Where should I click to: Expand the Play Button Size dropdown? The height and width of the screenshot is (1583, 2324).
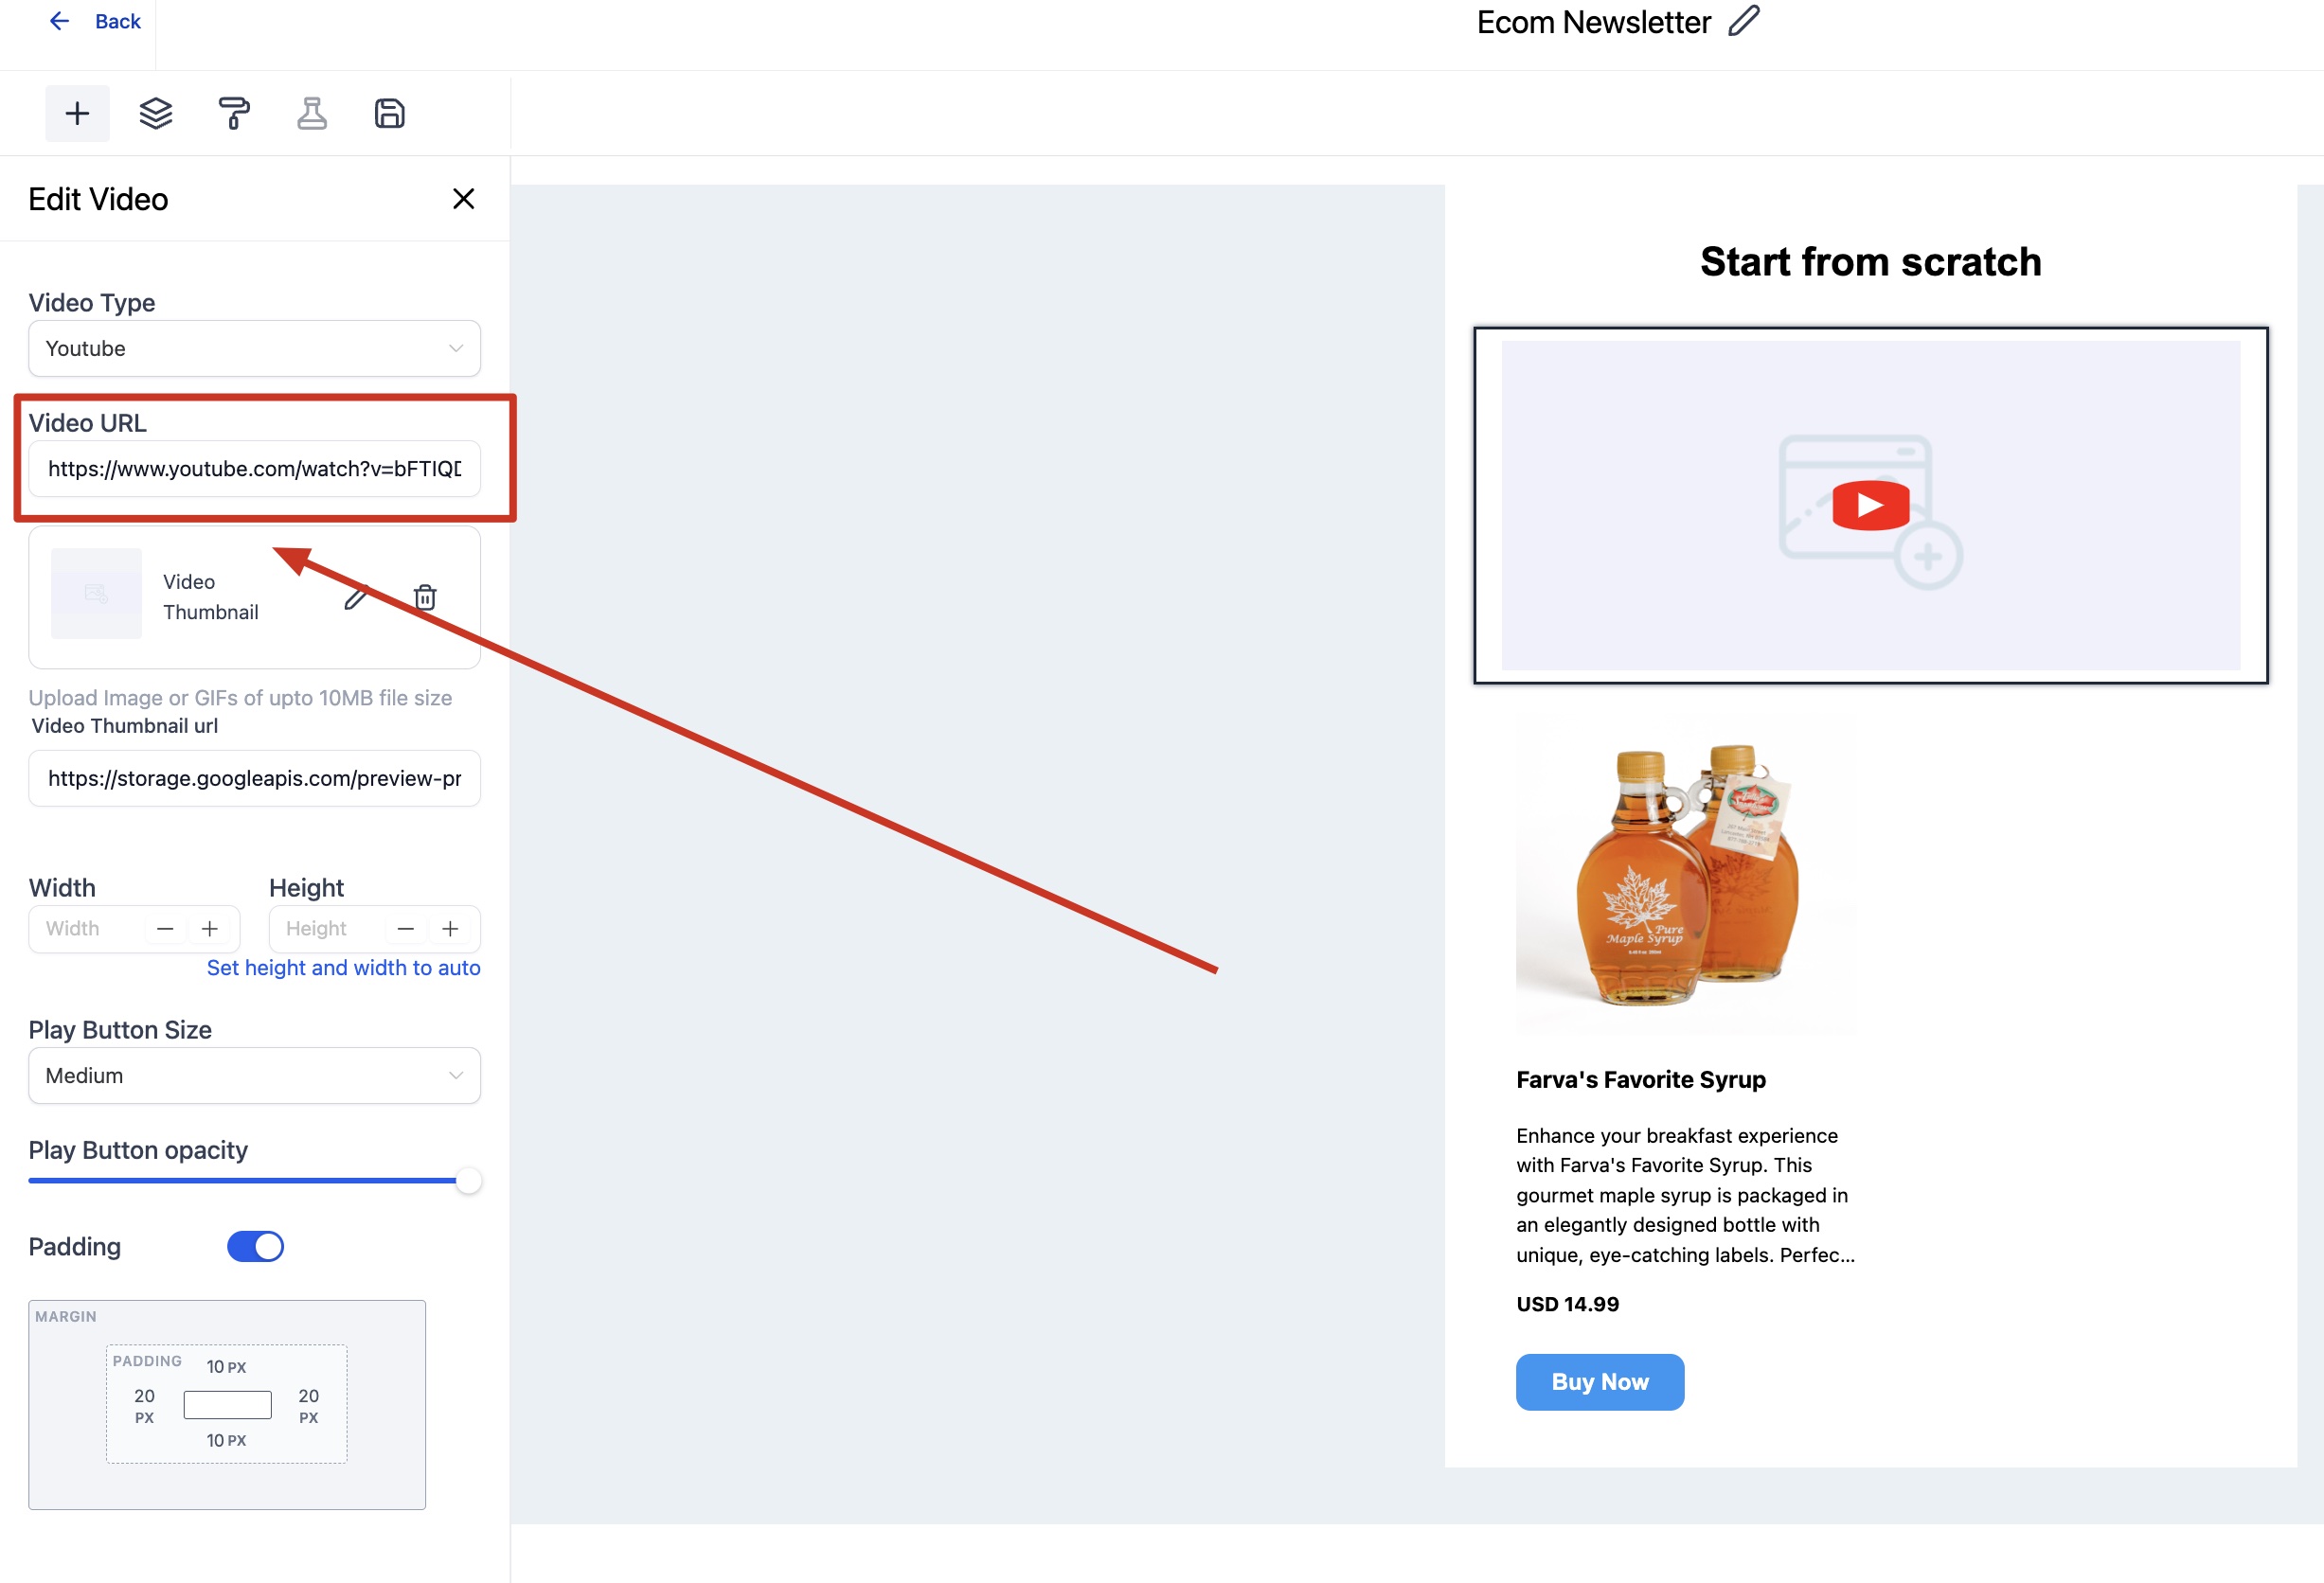tap(254, 1075)
